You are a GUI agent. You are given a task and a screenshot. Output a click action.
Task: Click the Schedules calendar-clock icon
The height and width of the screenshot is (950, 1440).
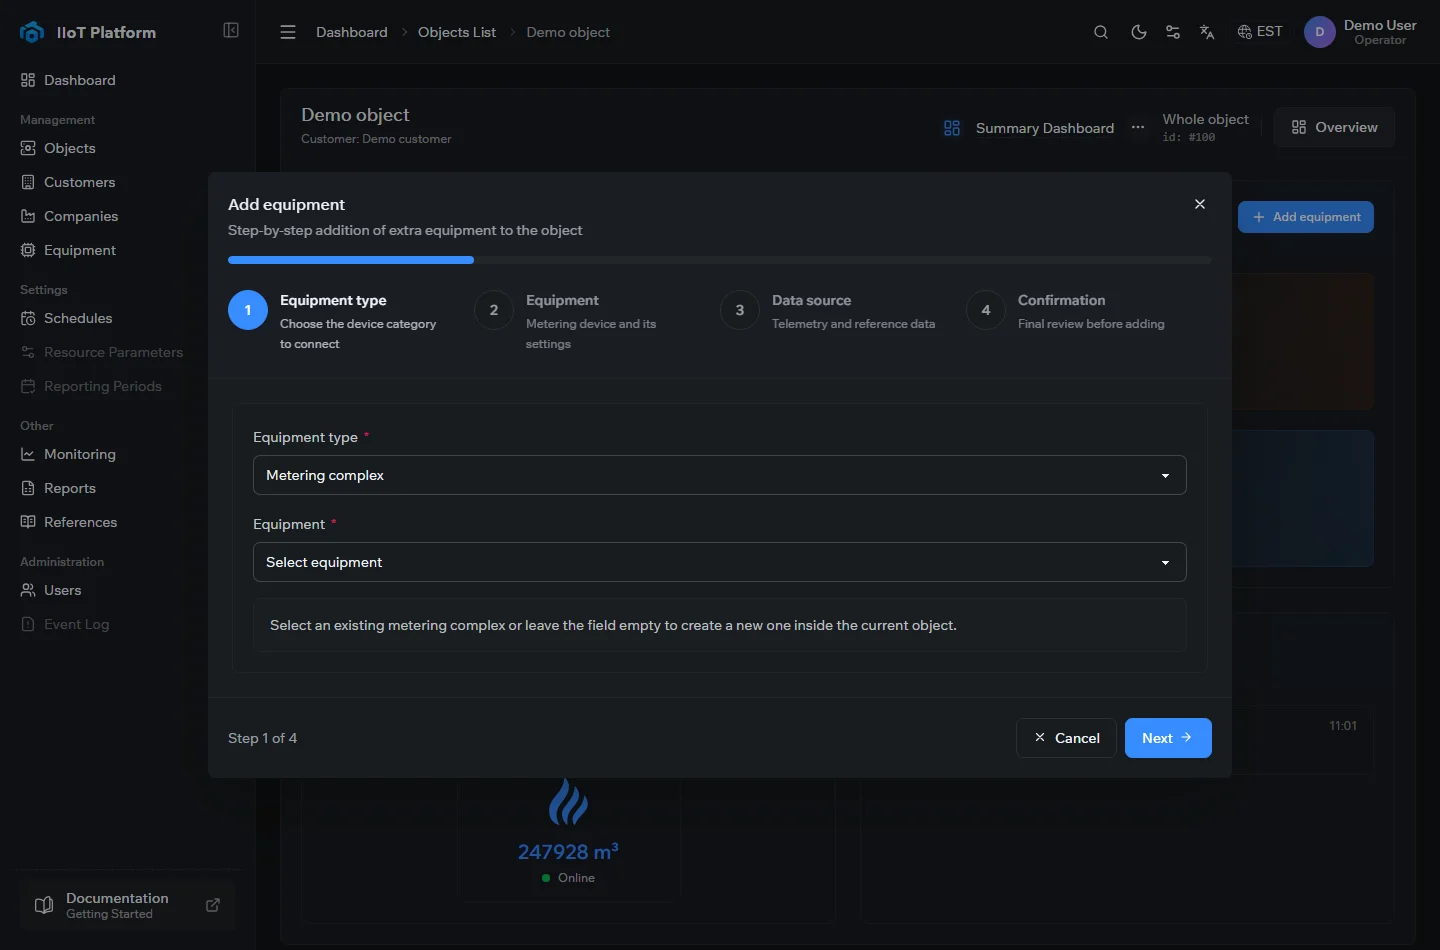pos(28,318)
